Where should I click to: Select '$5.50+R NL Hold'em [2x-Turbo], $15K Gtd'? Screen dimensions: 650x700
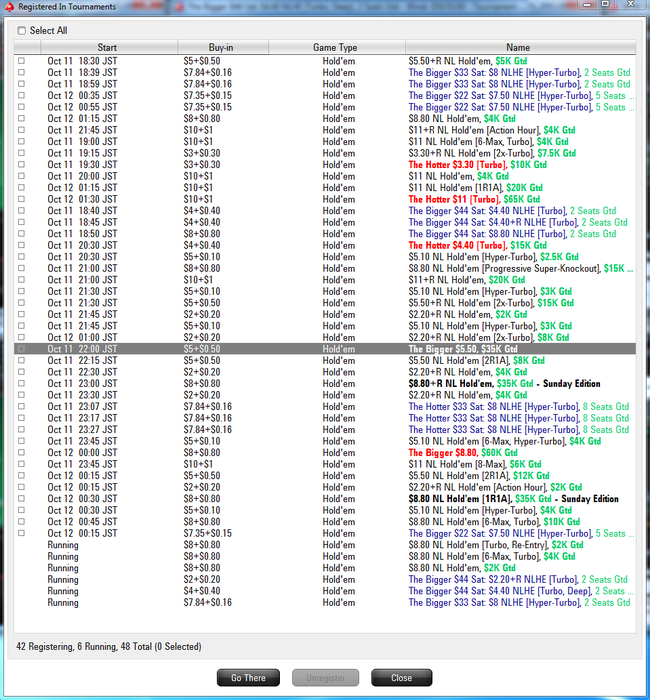pyautogui.click(x=325, y=303)
